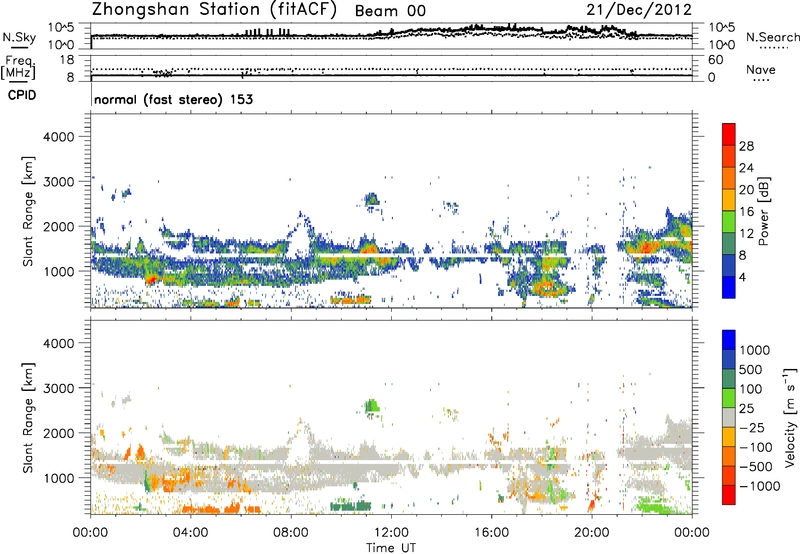This screenshot has height=554, width=800.
Task: Click the "08:00" time axis label
Action: (291, 533)
